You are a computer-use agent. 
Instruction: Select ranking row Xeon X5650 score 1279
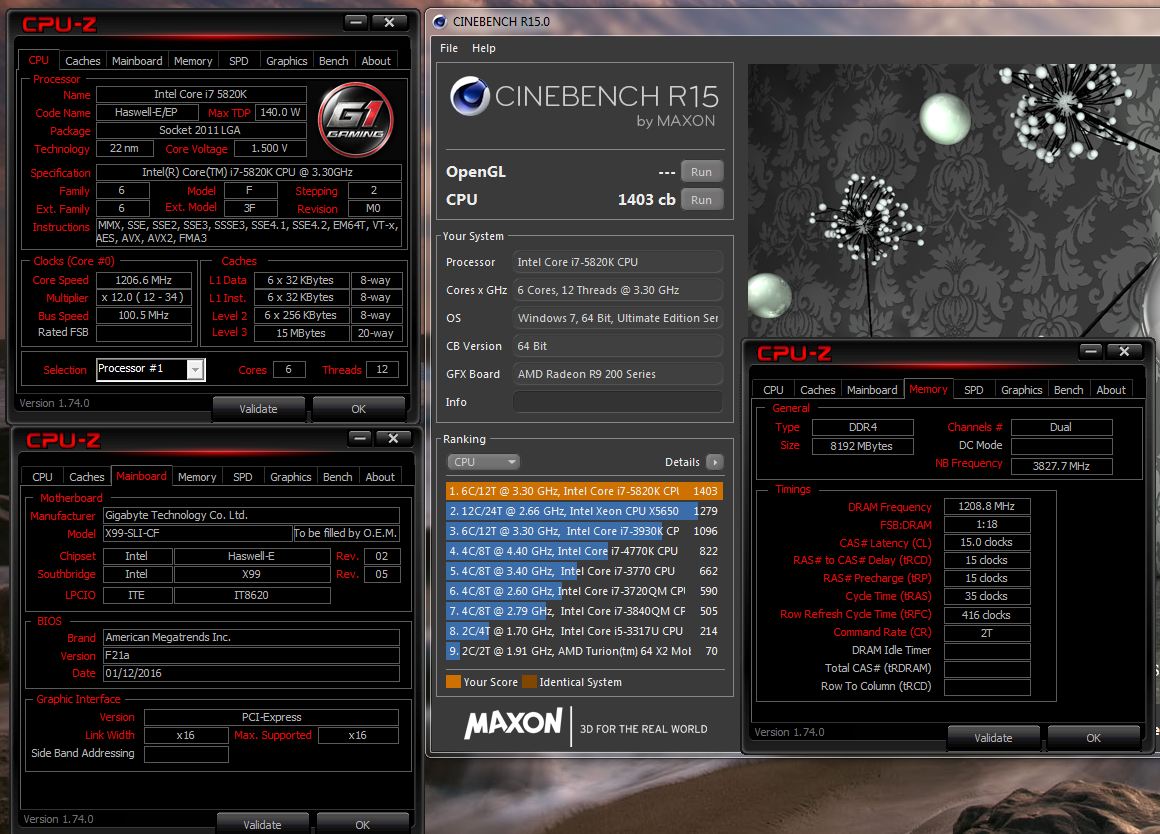click(x=584, y=511)
